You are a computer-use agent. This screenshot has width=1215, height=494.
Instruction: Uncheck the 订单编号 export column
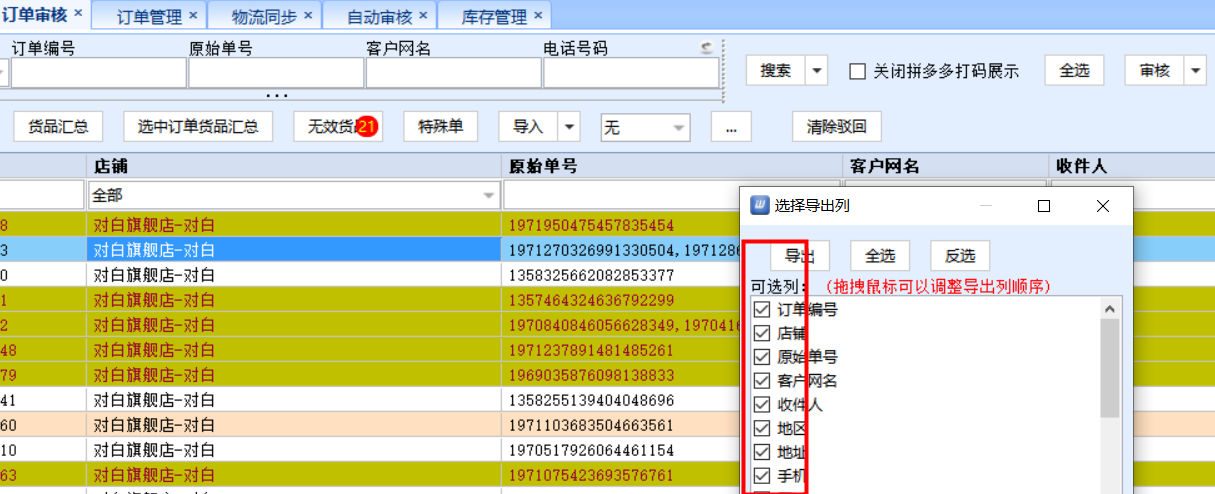click(x=762, y=310)
